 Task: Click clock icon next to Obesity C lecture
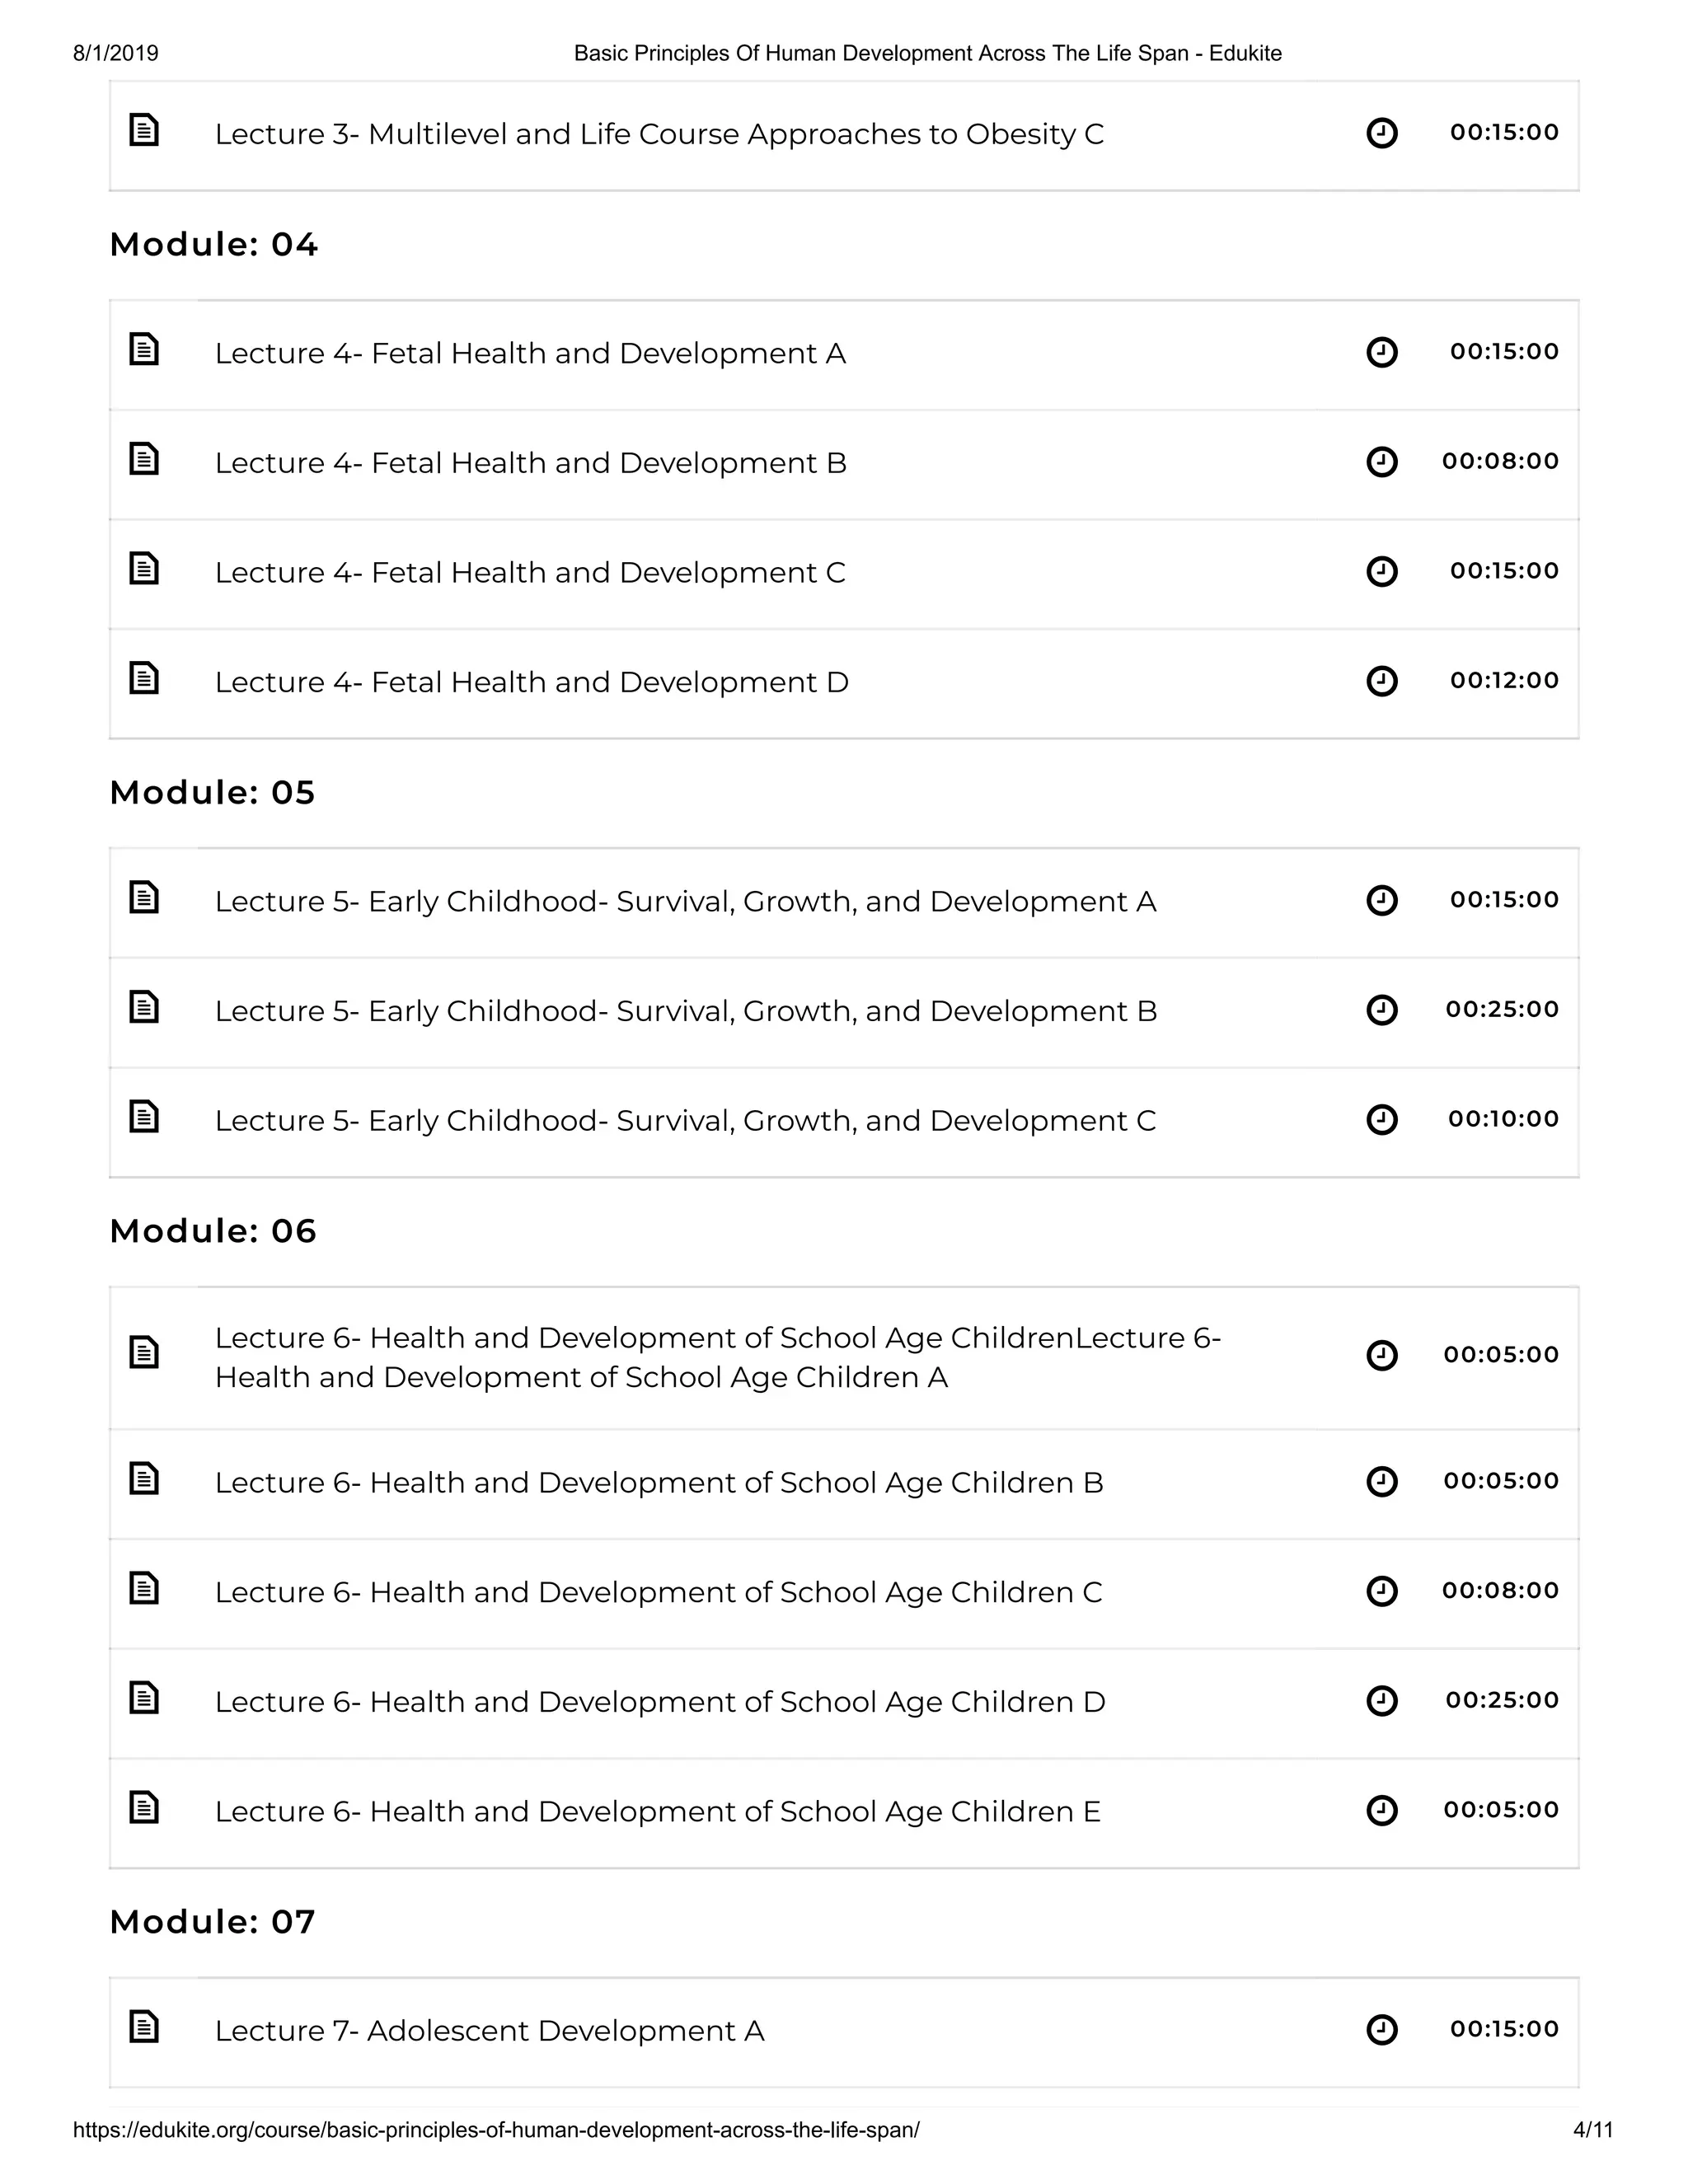1381,133
